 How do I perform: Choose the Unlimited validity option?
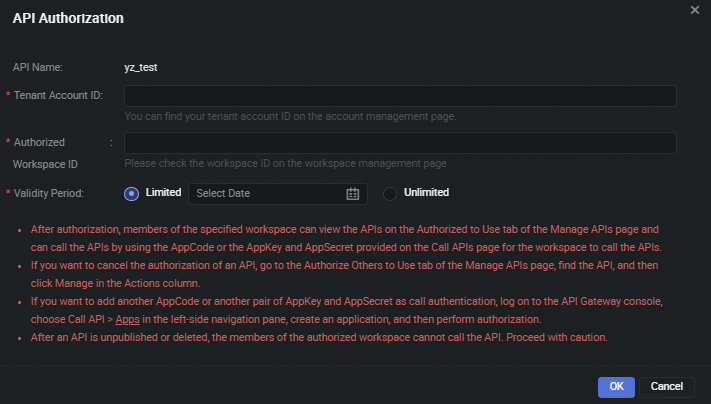[x=390, y=193]
